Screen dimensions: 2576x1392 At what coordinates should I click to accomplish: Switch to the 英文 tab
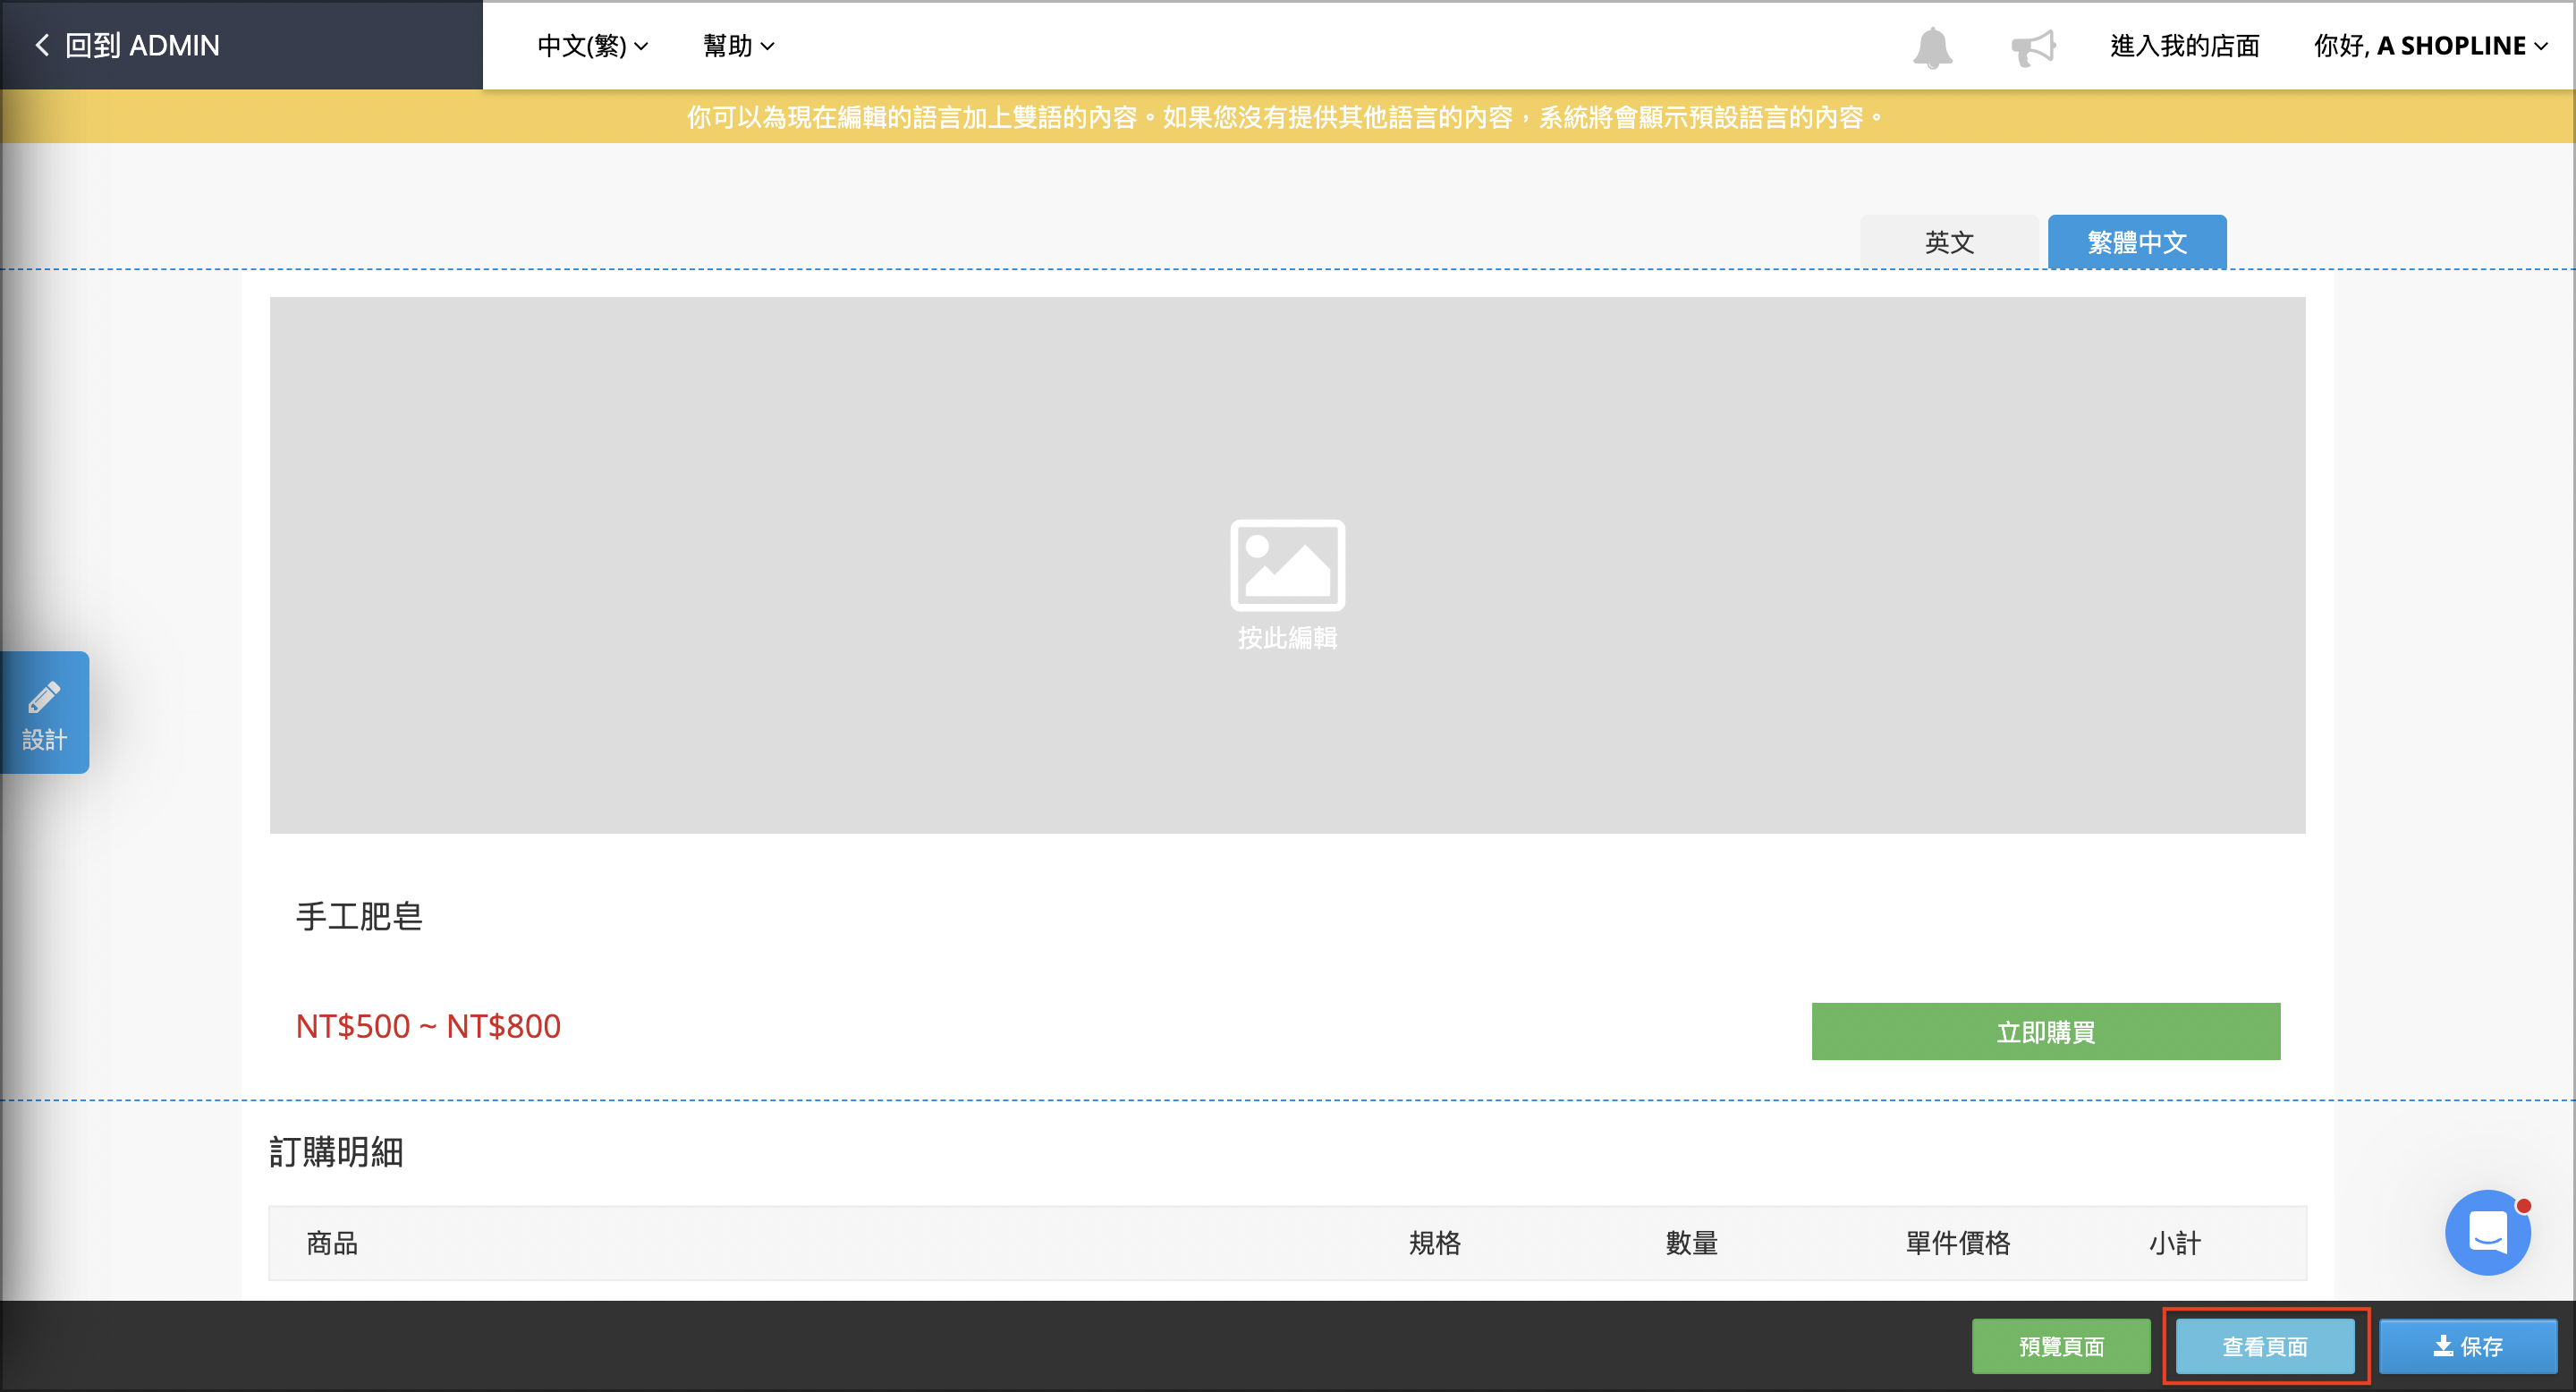point(1949,242)
